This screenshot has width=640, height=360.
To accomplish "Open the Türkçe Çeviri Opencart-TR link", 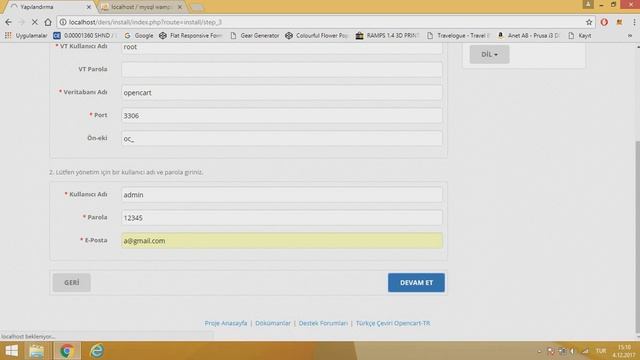I will (x=393, y=323).
